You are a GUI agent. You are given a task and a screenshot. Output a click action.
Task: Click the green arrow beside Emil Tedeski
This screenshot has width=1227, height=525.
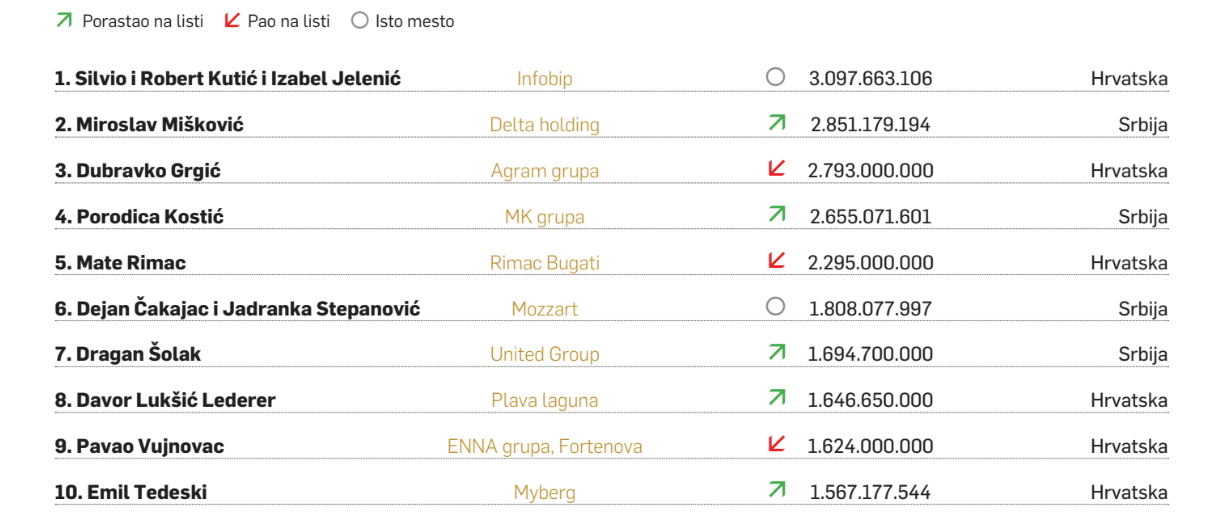[776, 490]
